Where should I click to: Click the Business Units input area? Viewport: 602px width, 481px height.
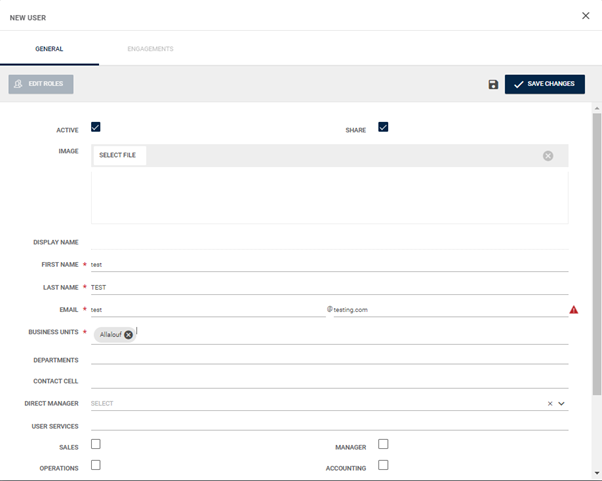329,335
